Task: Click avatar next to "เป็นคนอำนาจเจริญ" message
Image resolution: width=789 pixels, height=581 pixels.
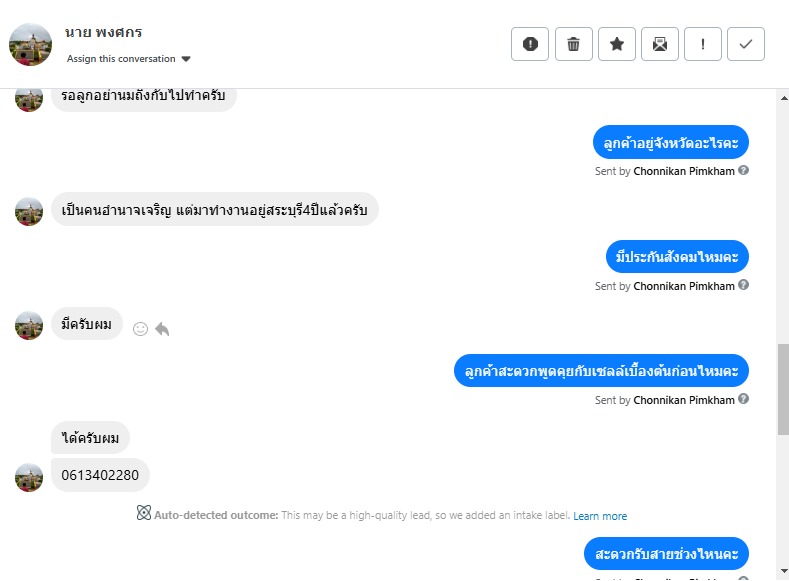Action: coord(29,211)
